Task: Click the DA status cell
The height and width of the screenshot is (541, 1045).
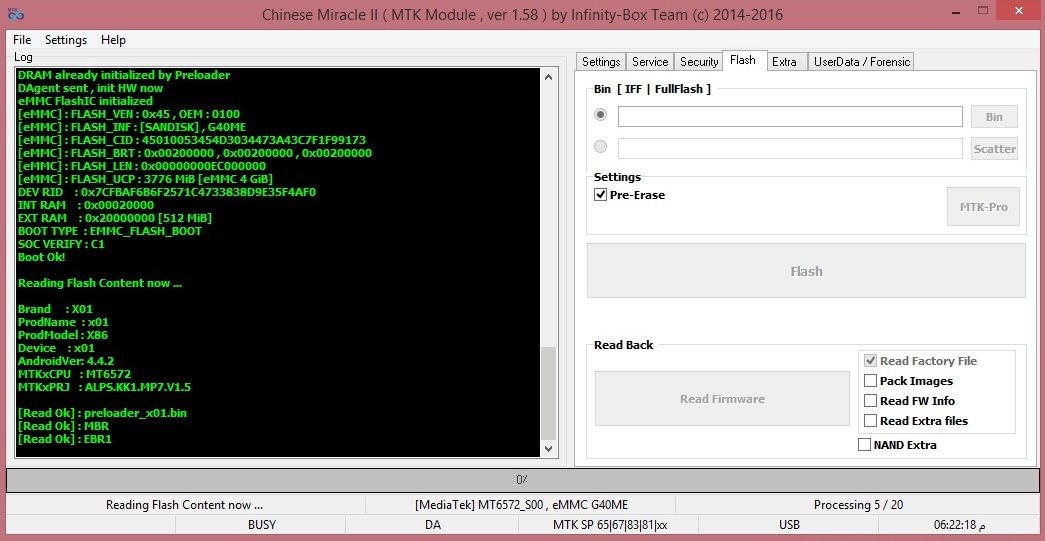Action: click(433, 525)
